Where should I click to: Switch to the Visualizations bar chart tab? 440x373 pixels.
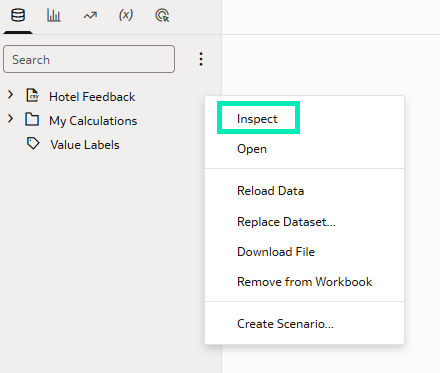click(x=54, y=15)
